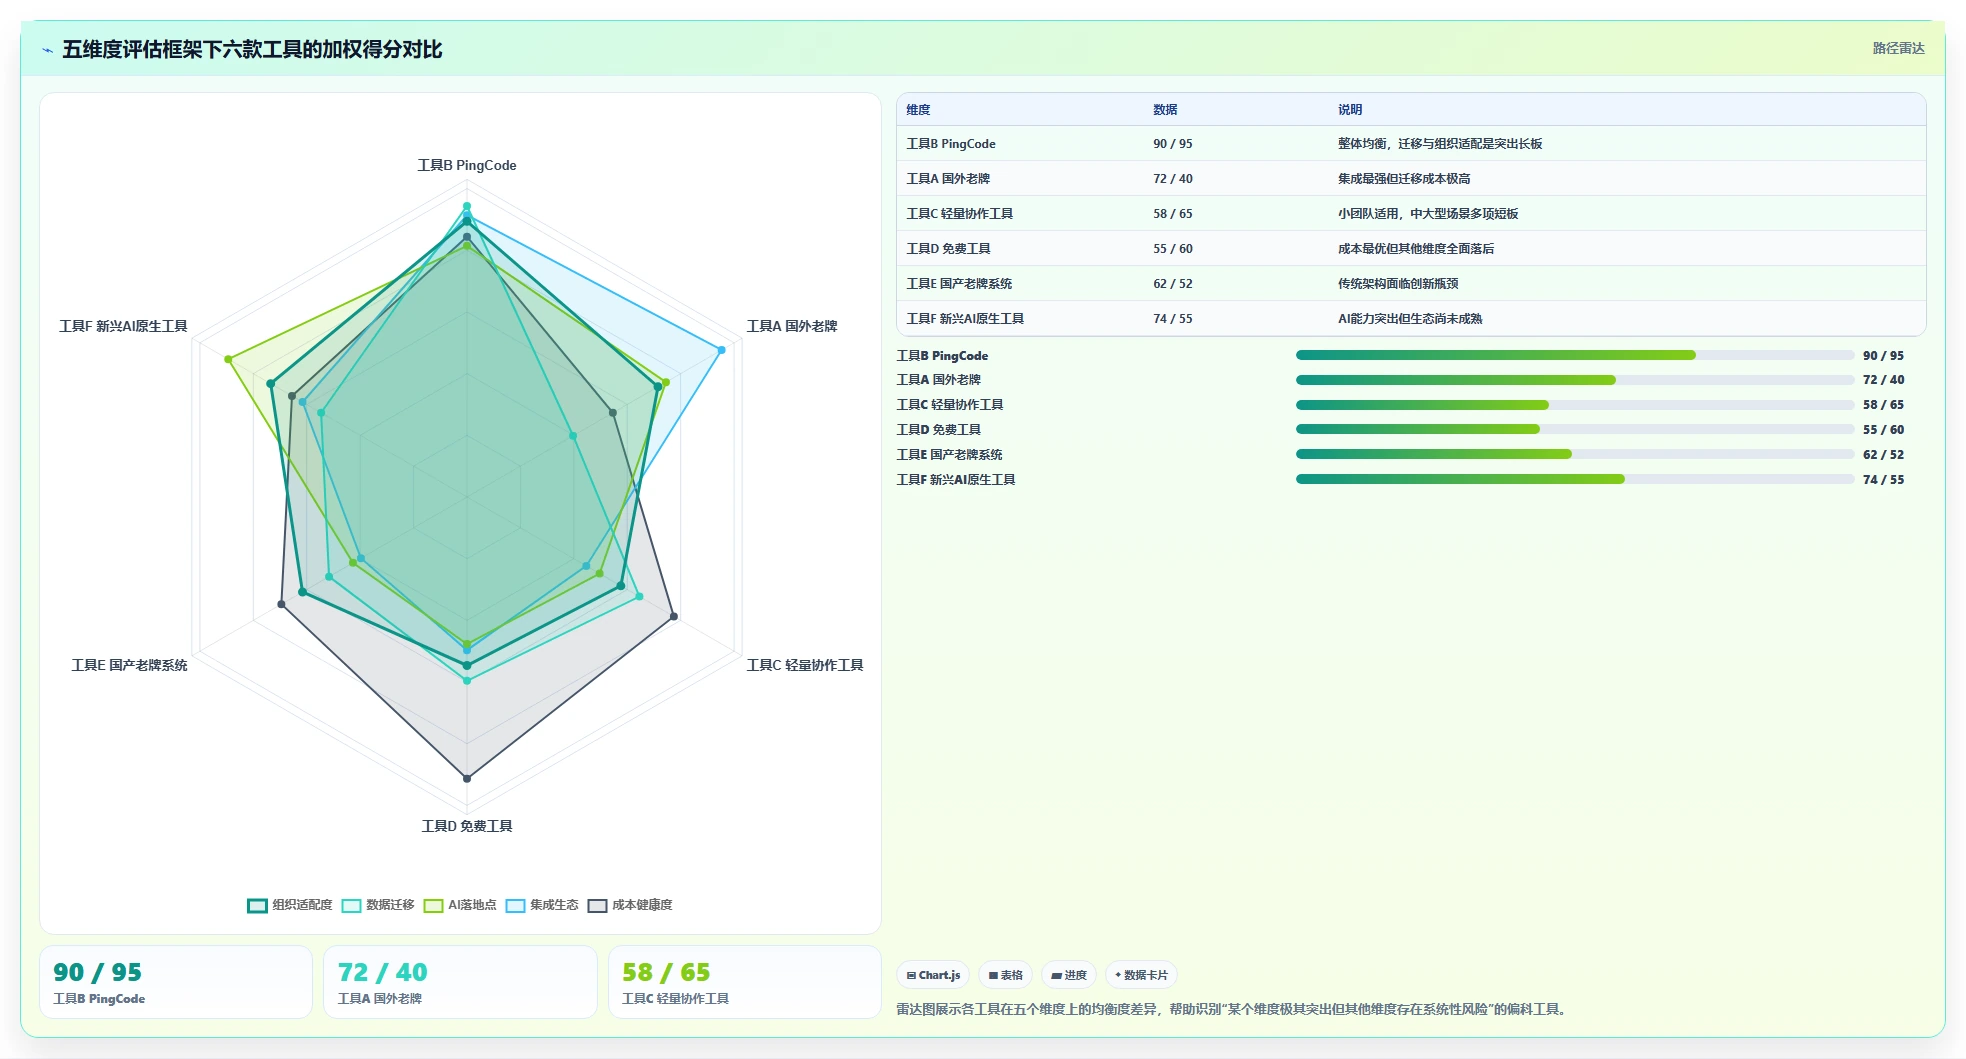Select the 工具A 国外老牌 table row name
This screenshot has width=1966, height=1059.
coord(948,179)
